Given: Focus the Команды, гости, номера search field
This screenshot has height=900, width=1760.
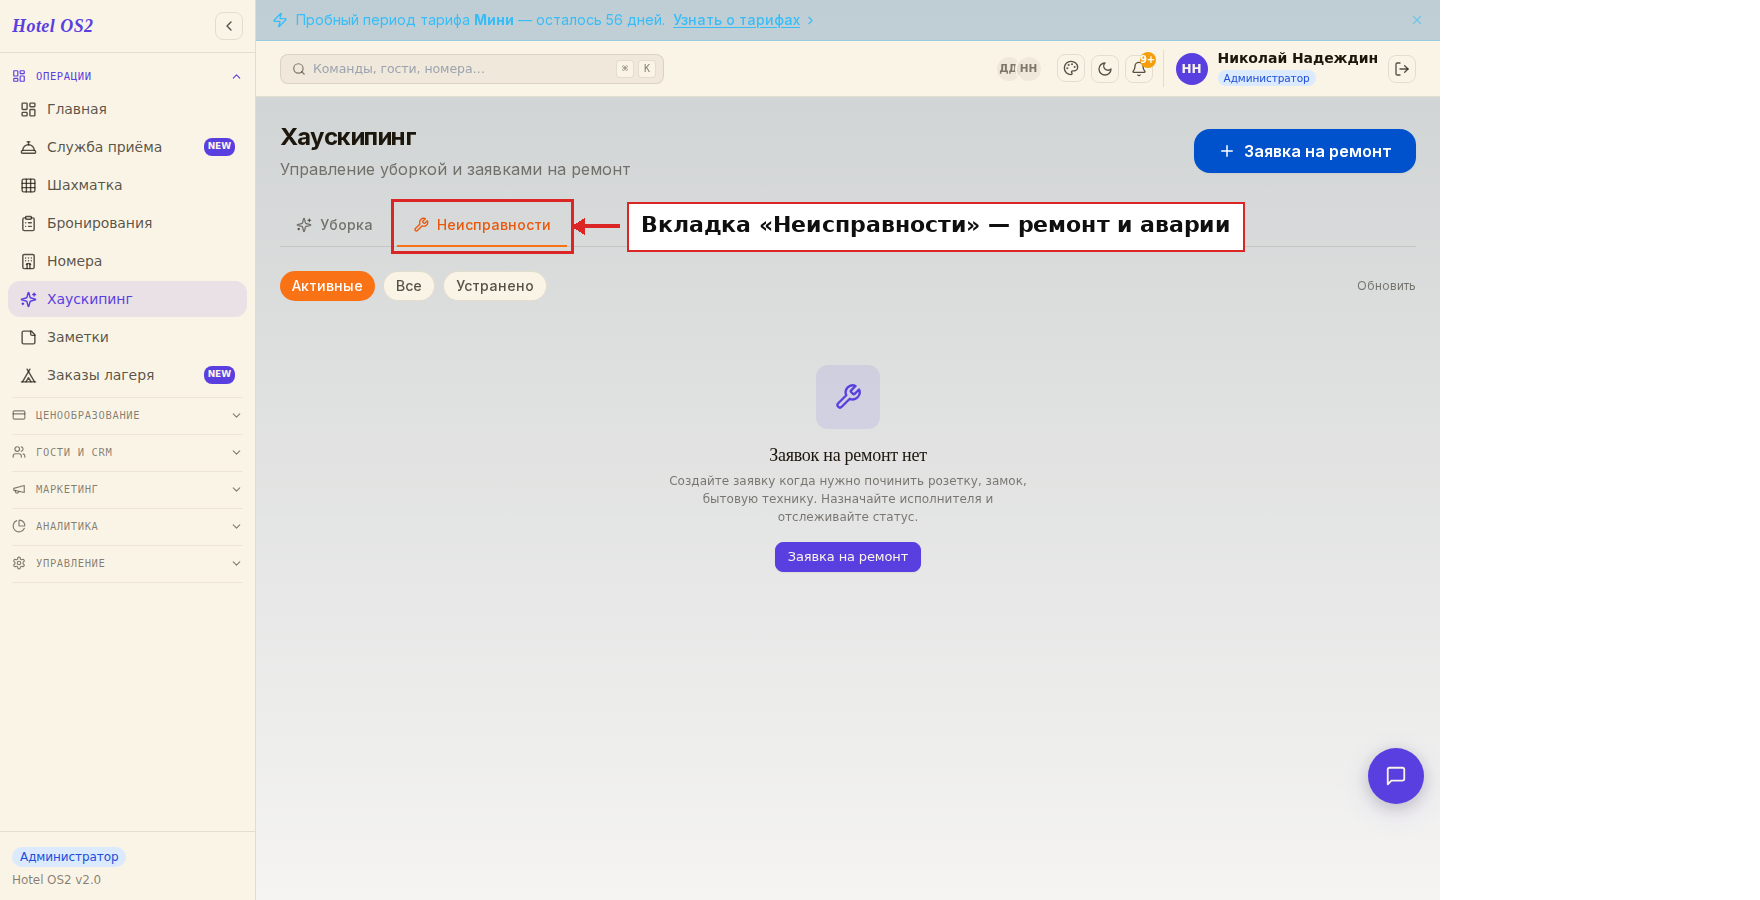Looking at the screenshot, I should [472, 69].
